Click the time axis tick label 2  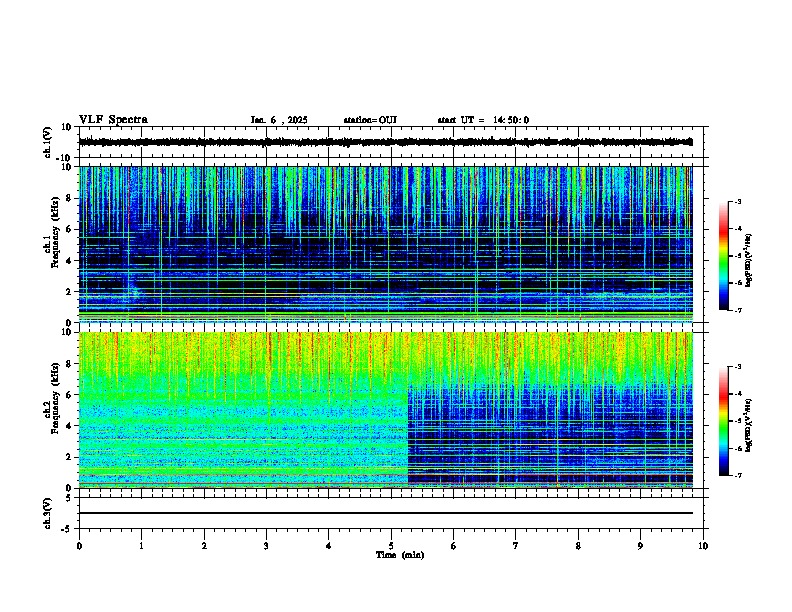[204, 546]
